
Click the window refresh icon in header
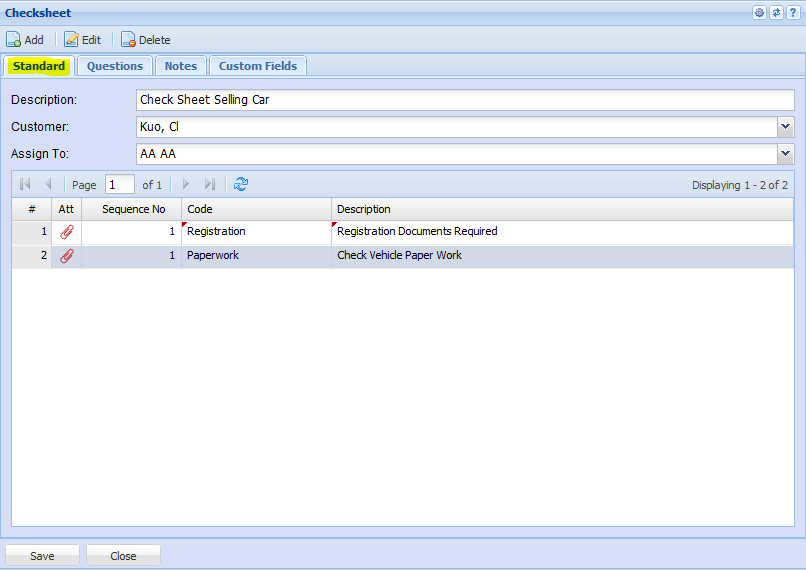776,13
